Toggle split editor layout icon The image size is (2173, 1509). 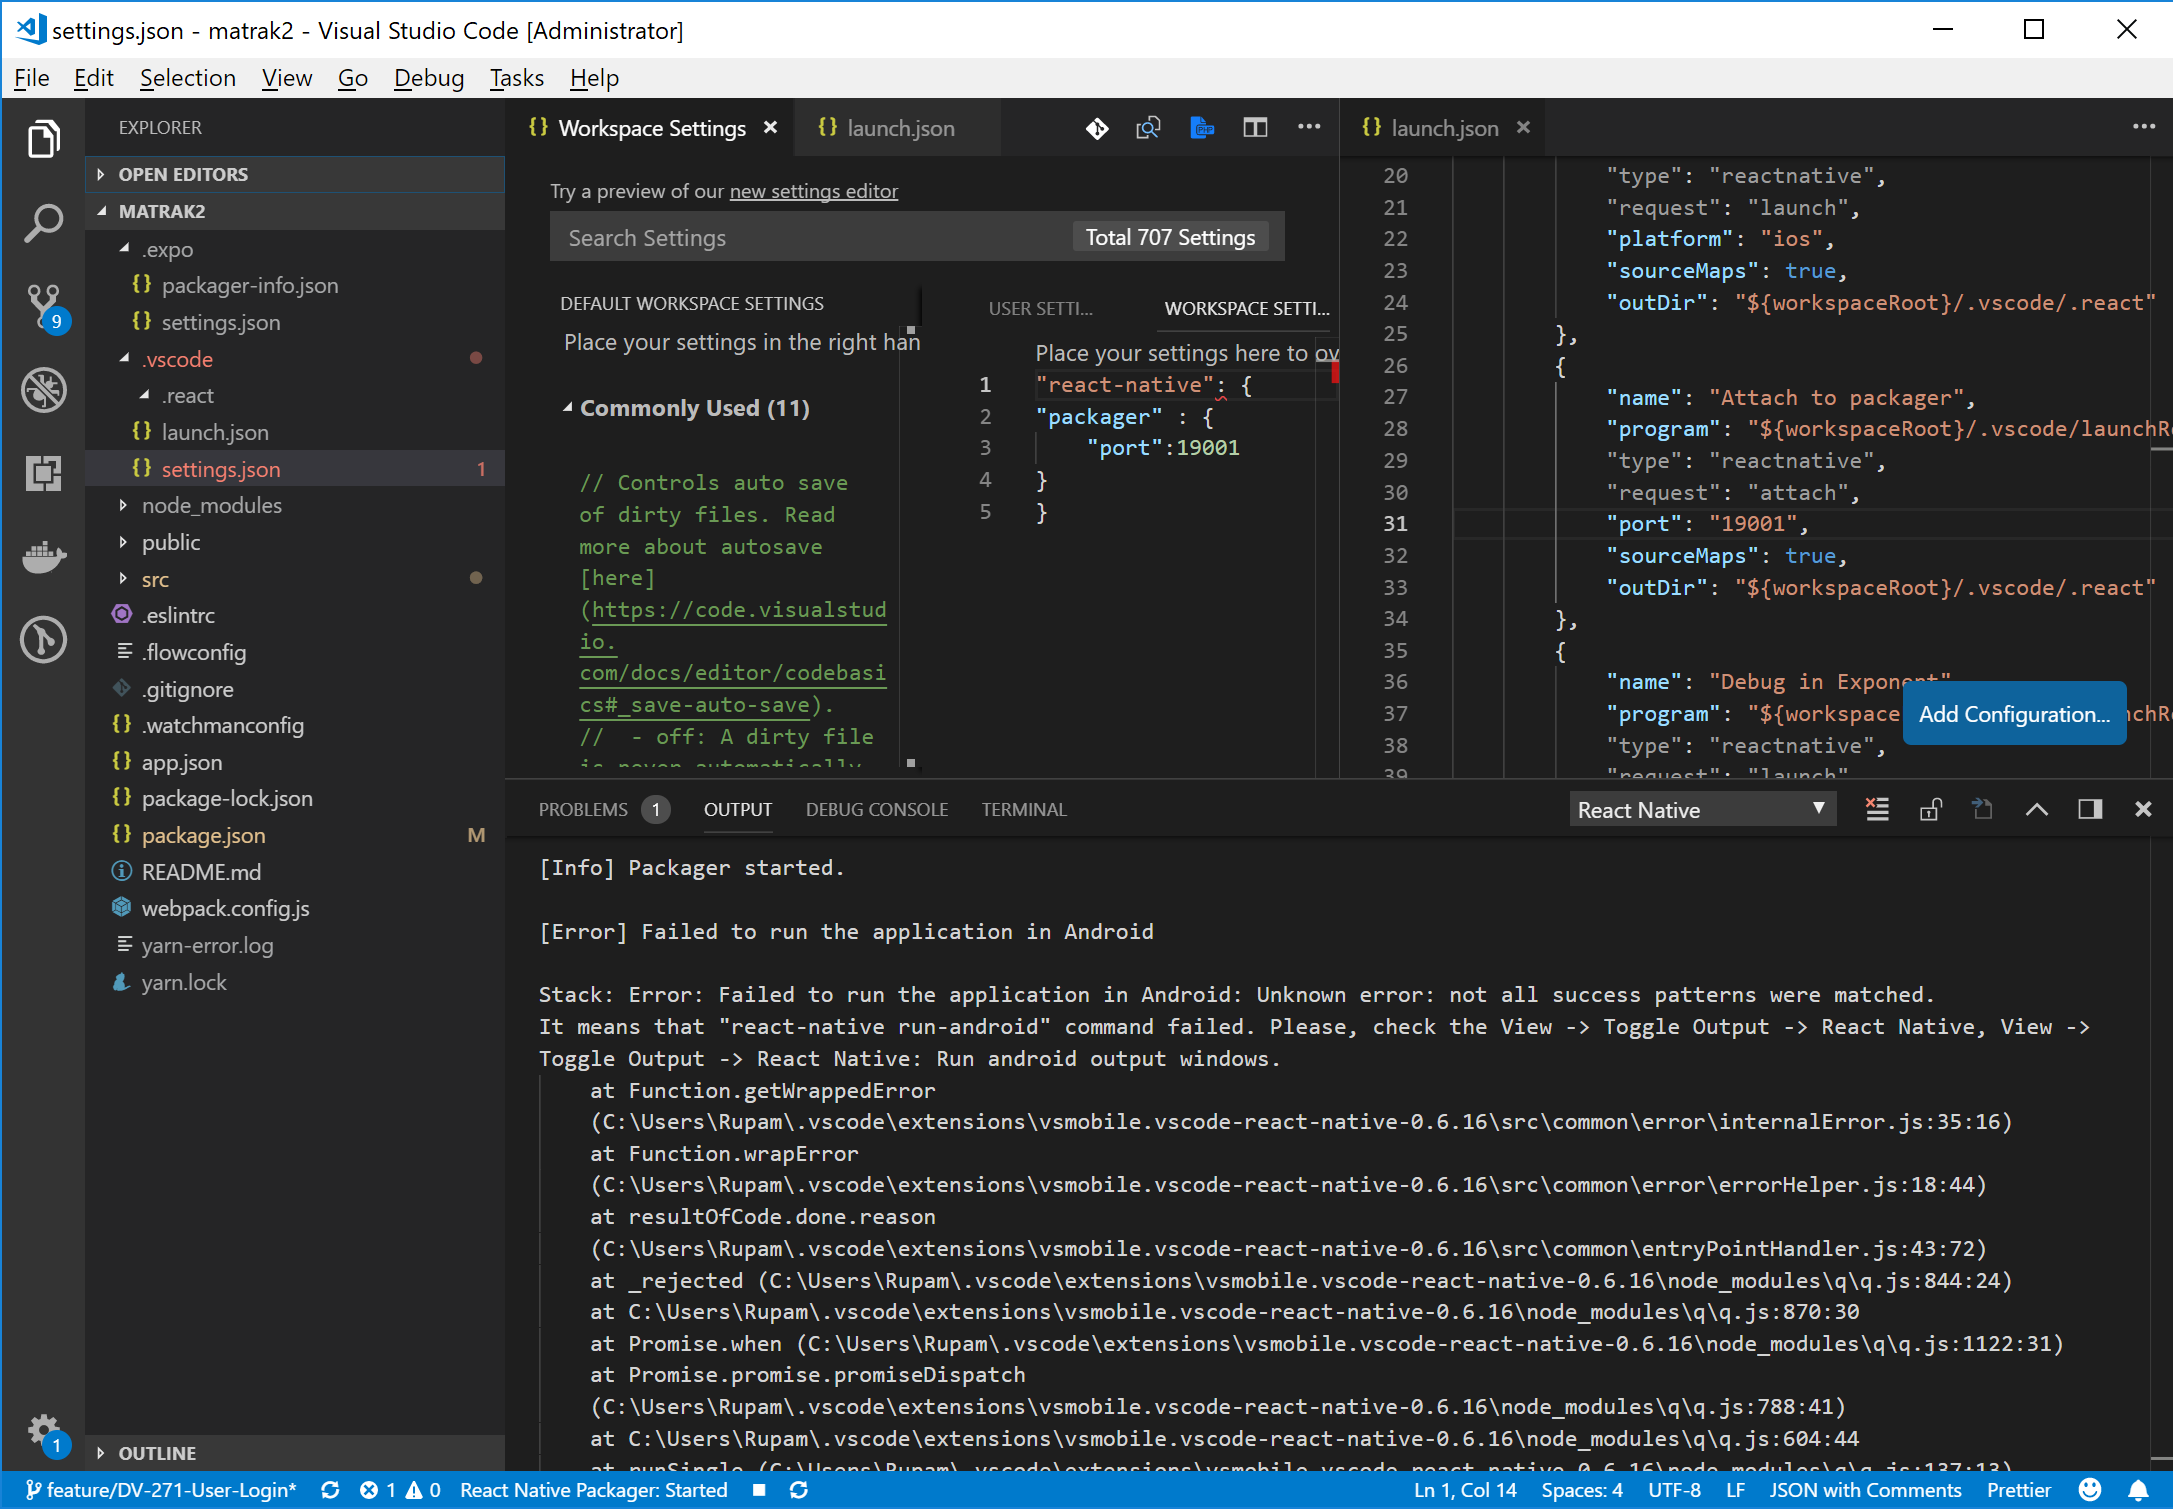point(1255,127)
